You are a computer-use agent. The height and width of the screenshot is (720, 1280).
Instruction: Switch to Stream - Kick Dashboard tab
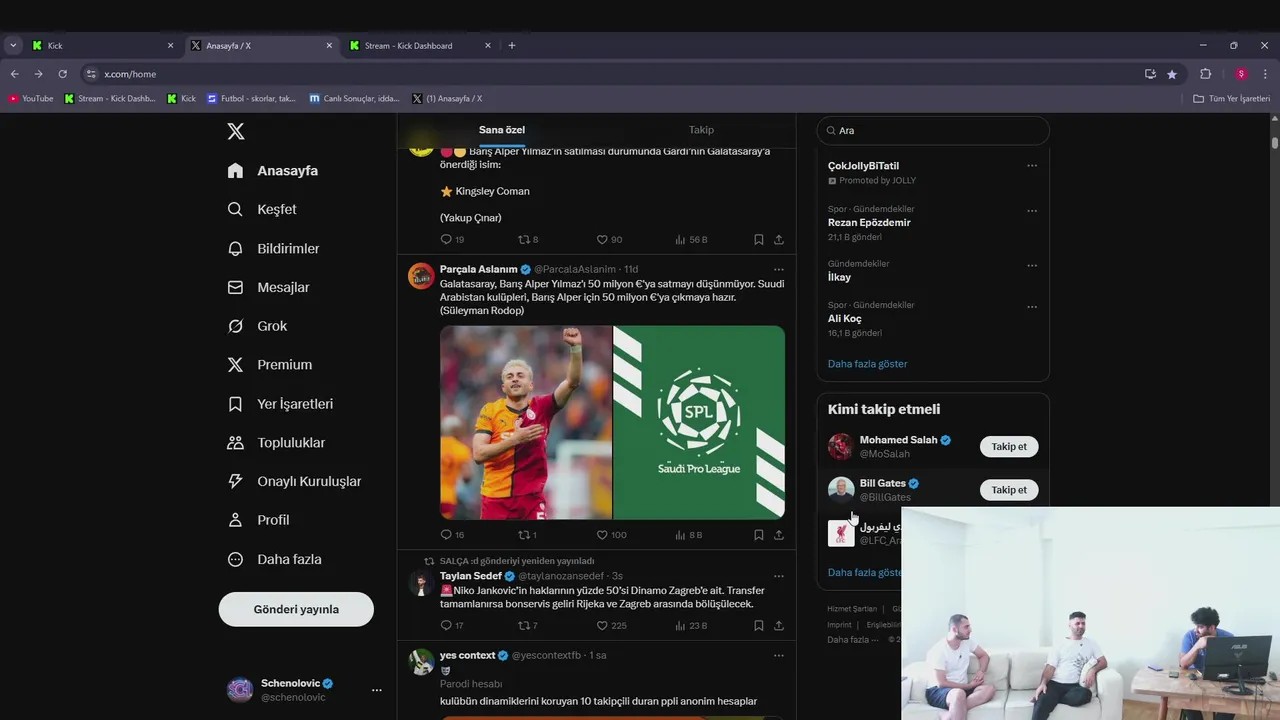coord(420,45)
